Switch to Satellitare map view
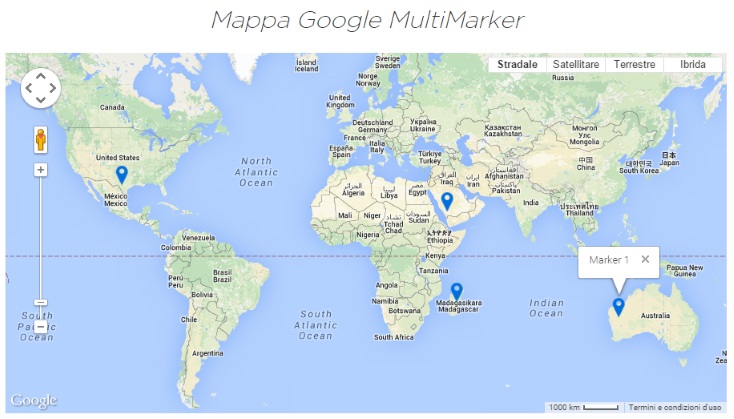This screenshot has height=419, width=734. coord(575,64)
